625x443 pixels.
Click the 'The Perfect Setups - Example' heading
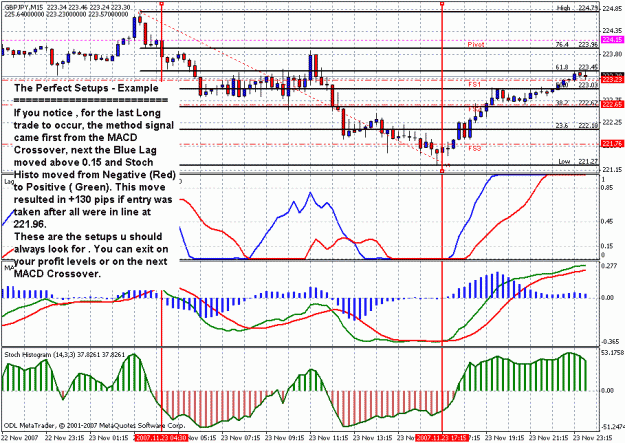86,88
